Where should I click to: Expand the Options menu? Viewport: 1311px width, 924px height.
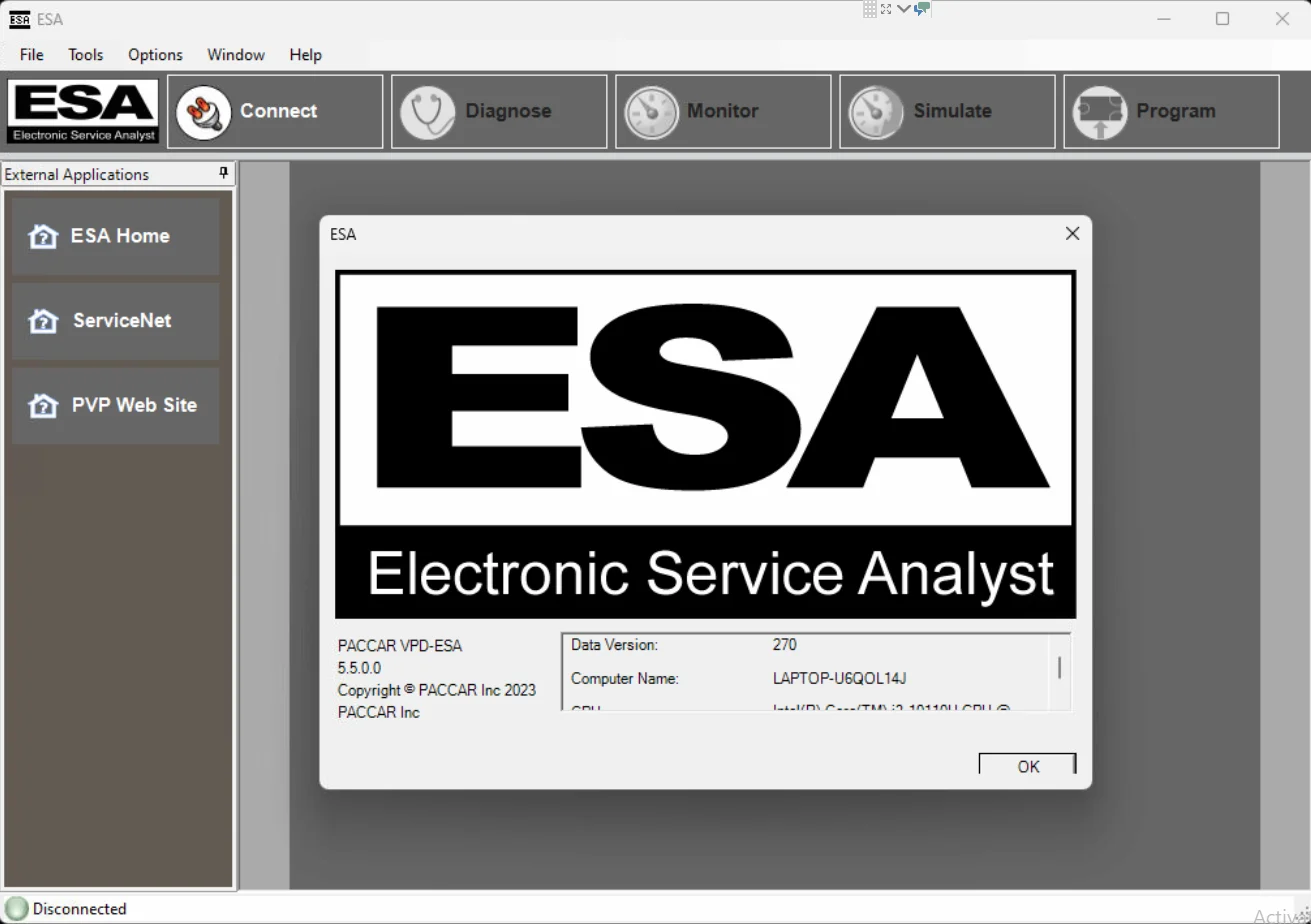pyautogui.click(x=155, y=55)
